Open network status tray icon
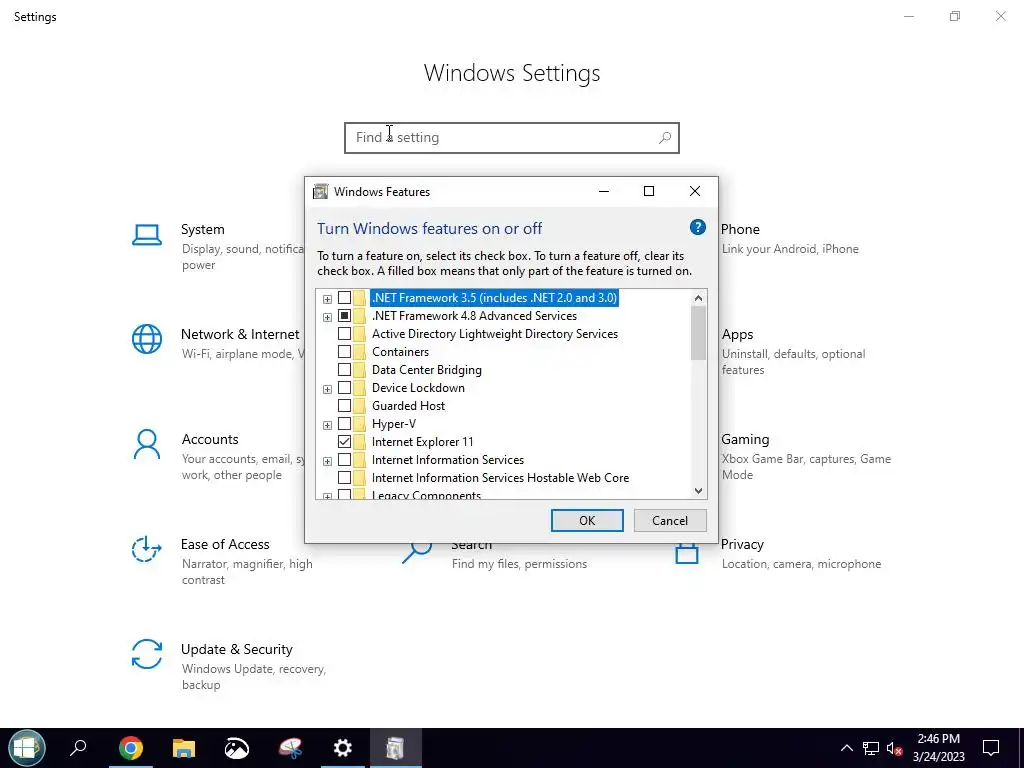 click(x=871, y=748)
